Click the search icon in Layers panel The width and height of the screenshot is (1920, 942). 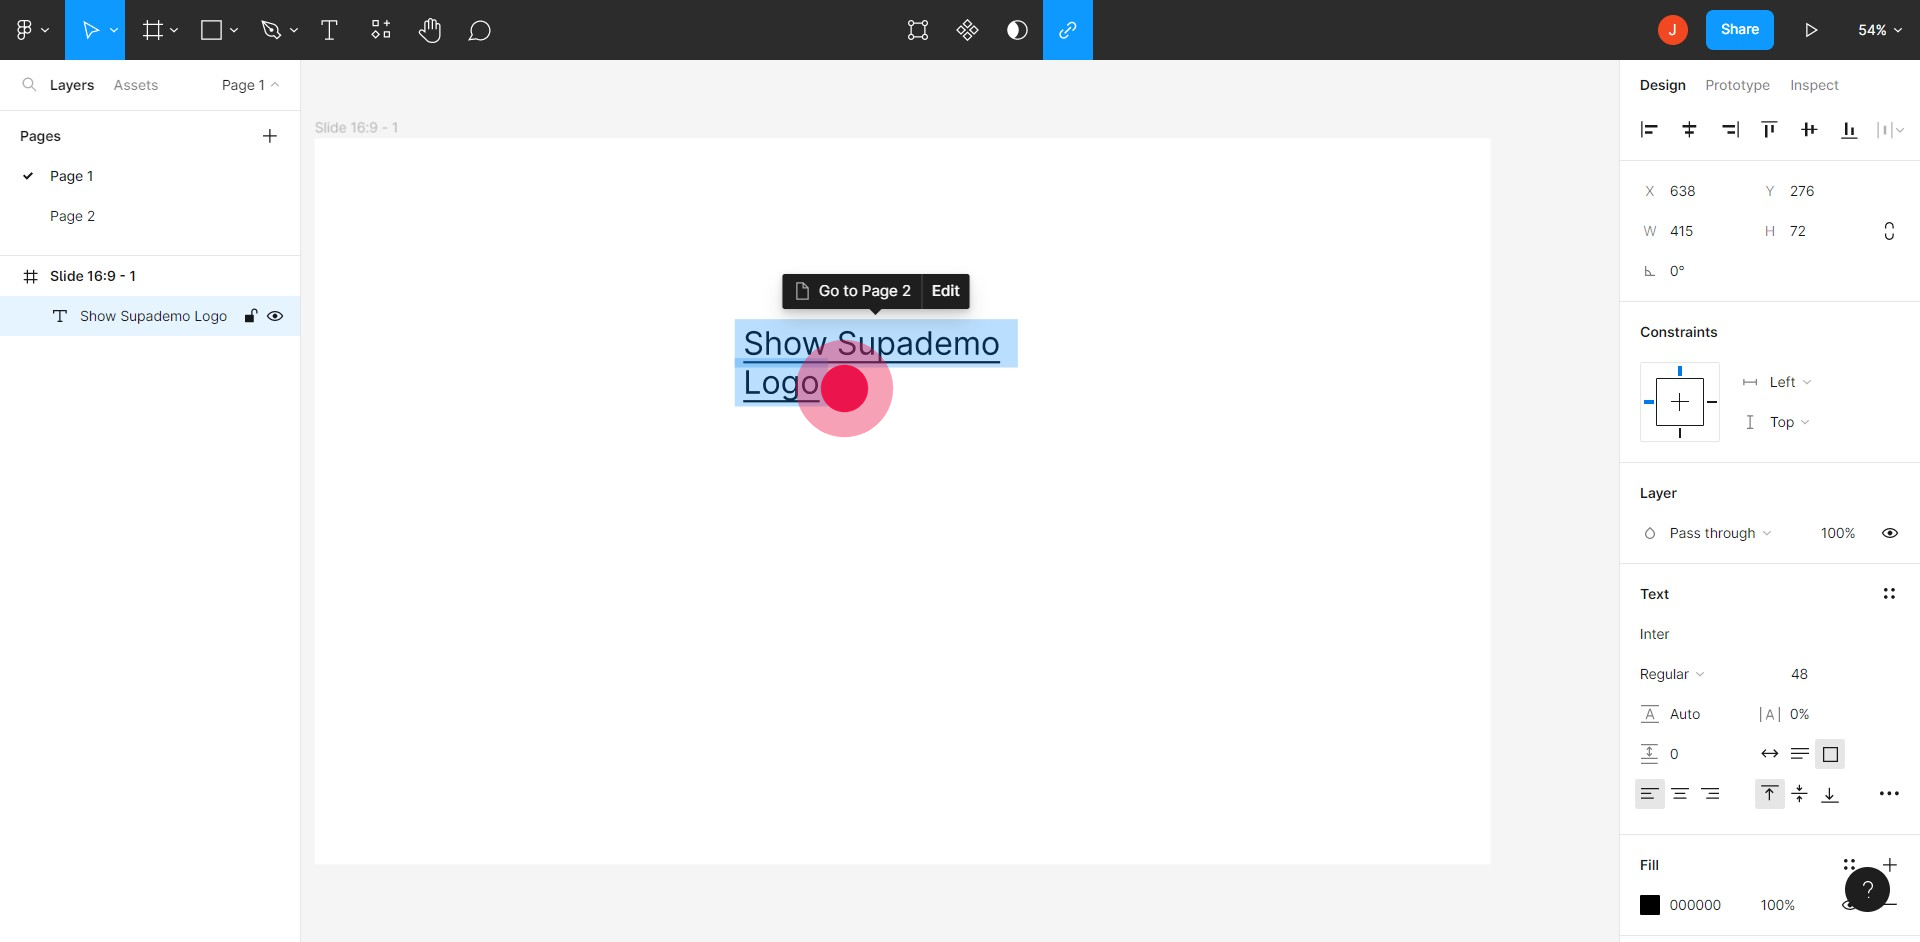[x=29, y=85]
